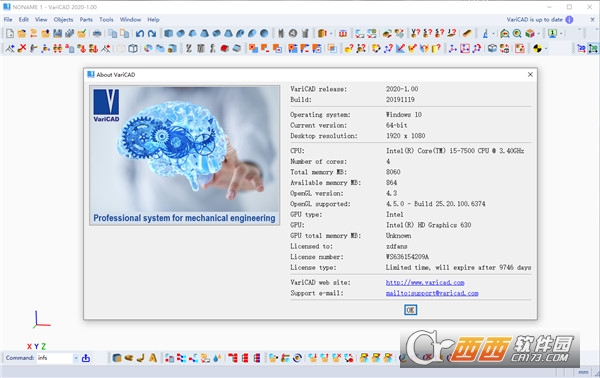This screenshot has width=600, height=378.
Task: Open the Window menu
Action: pos(130,20)
